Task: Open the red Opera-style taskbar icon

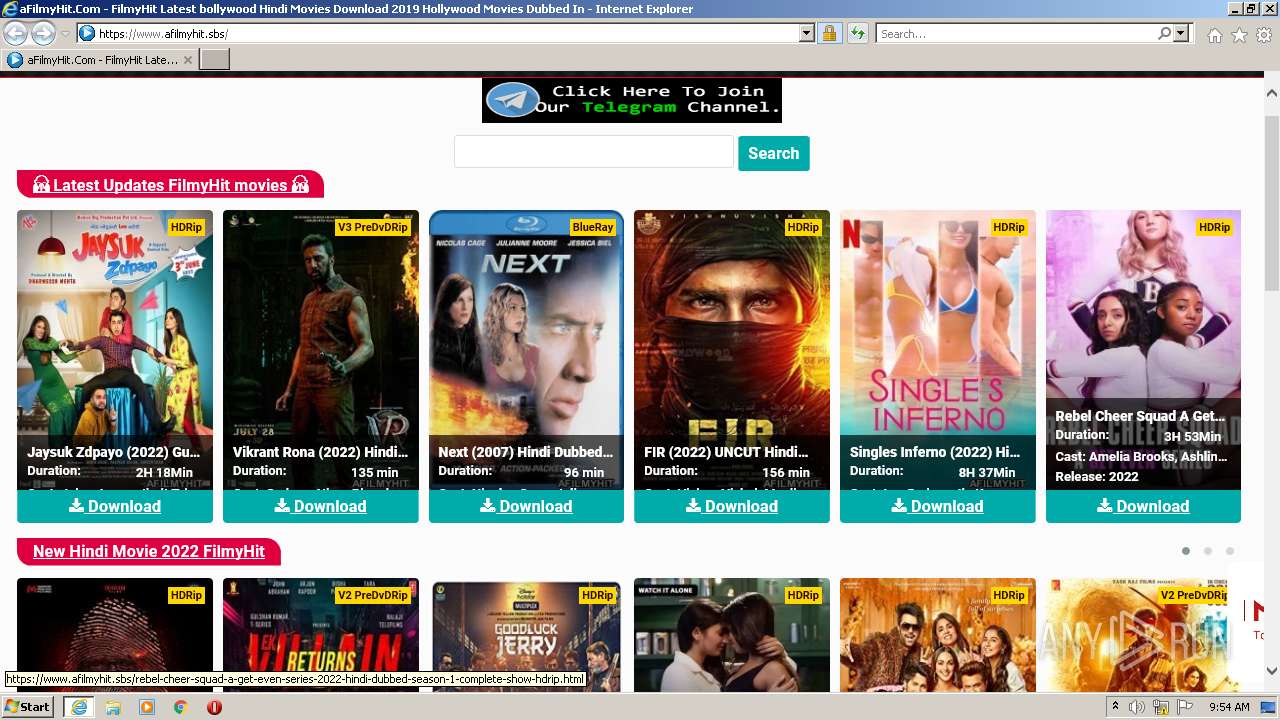Action: (x=214, y=707)
